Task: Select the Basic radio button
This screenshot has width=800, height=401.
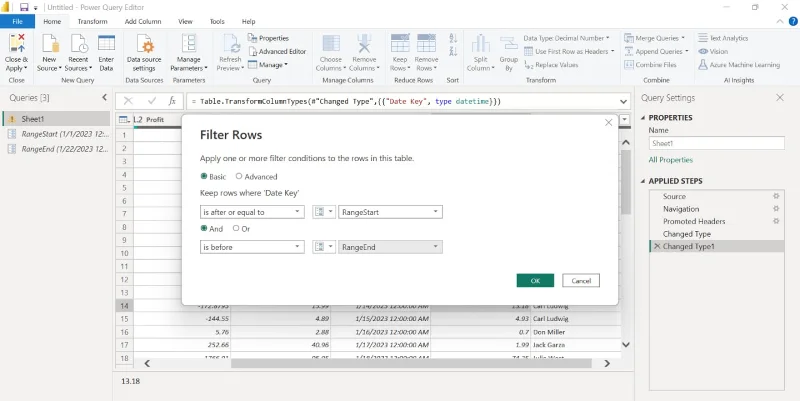Action: pyautogui.click(x=204, y=177)
